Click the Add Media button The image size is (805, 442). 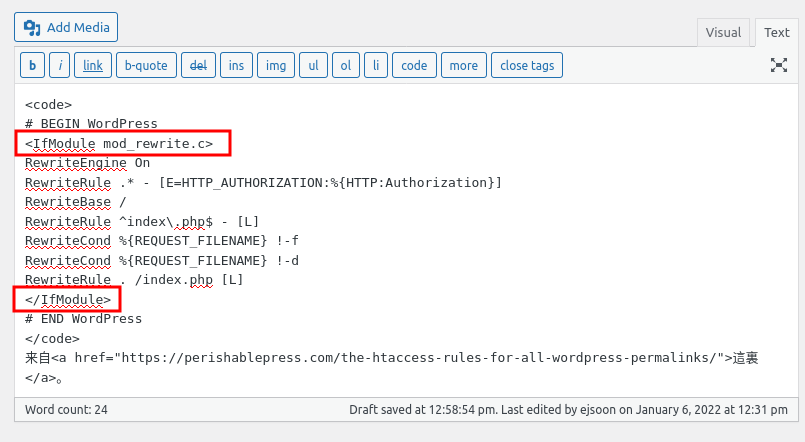click(x=67, y=26)
